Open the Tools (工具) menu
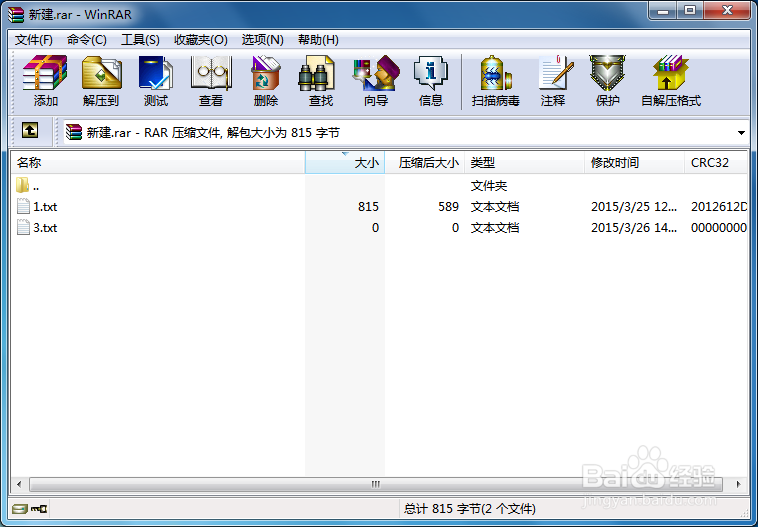758x527 pixels. click(x=140, y=40)
